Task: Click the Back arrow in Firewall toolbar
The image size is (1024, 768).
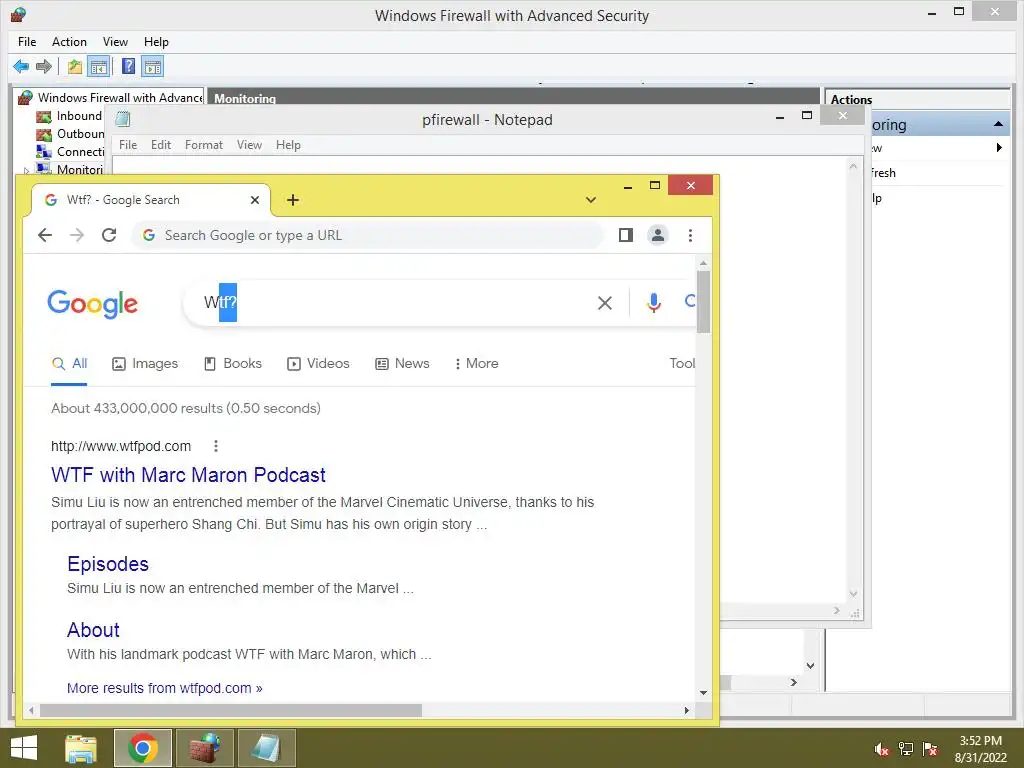Action: (x=21, y=66)
